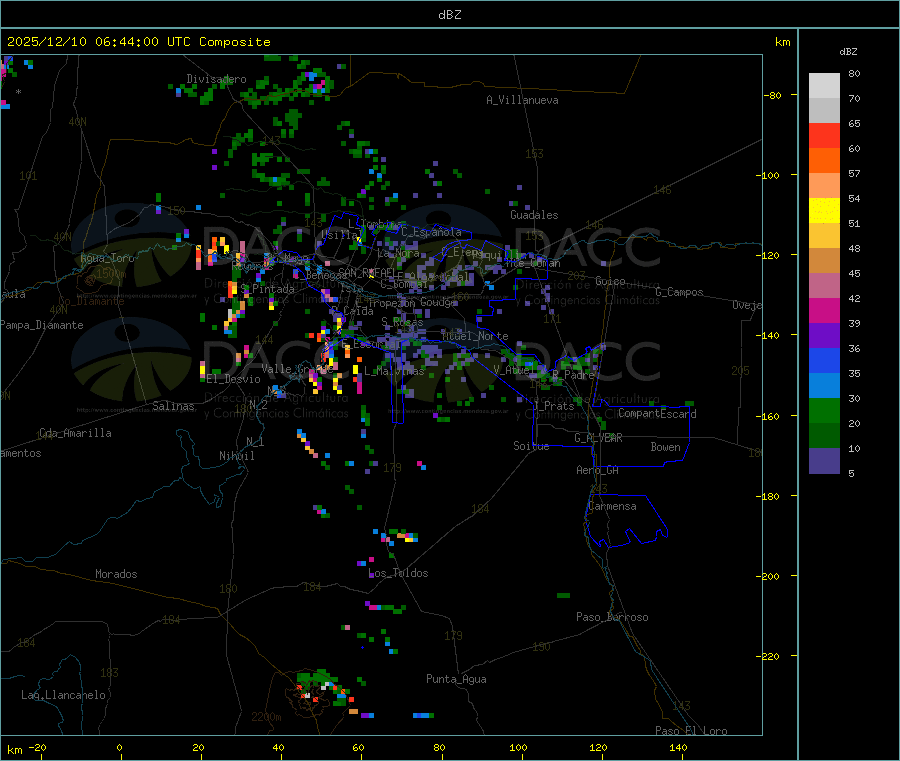The width and height of the screenshot is (900, 761).
Task: Click the blue outlined polygon around Carmensa
Action: (x=626, y=520)
